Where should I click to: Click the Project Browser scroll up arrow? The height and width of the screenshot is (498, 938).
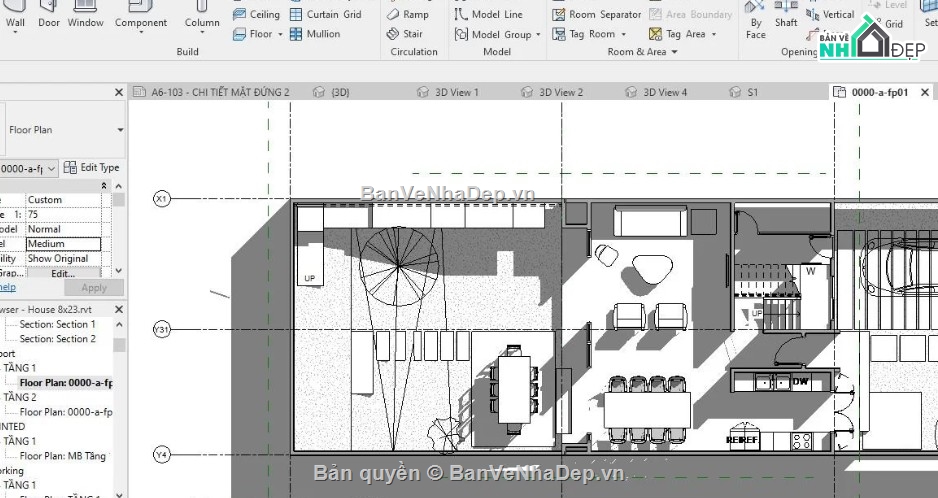pyautogui.click(x=119, y=324)
